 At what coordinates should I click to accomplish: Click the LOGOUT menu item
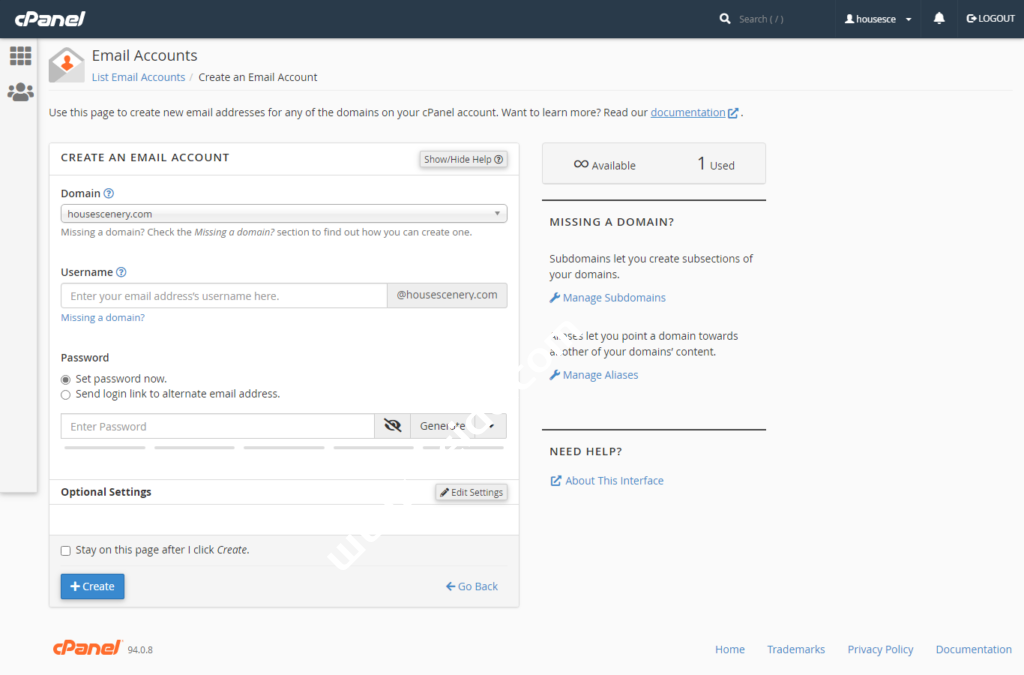[990, 19]
